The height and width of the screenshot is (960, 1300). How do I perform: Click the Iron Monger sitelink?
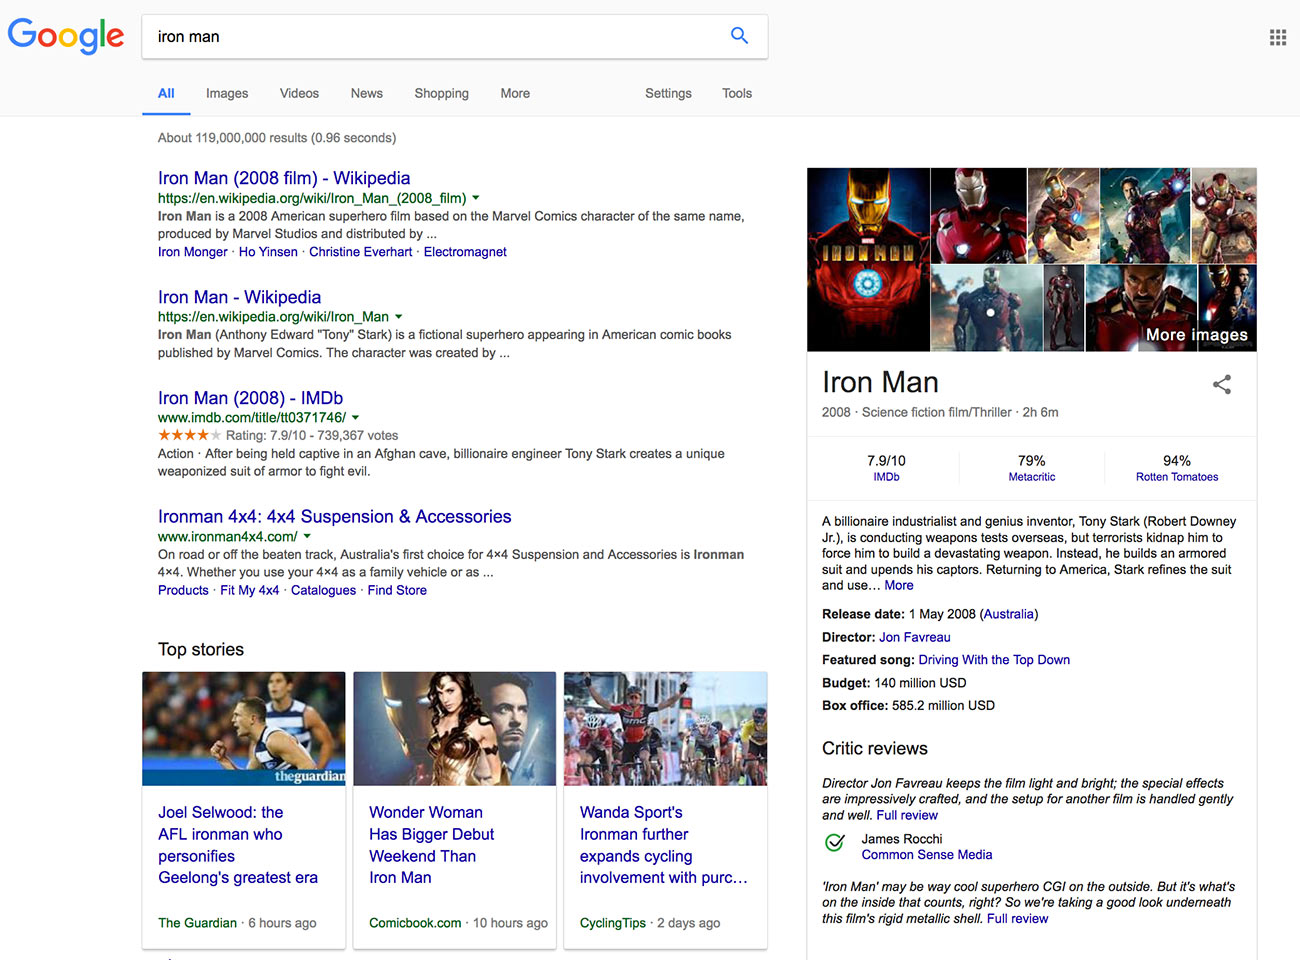point(193,252)
